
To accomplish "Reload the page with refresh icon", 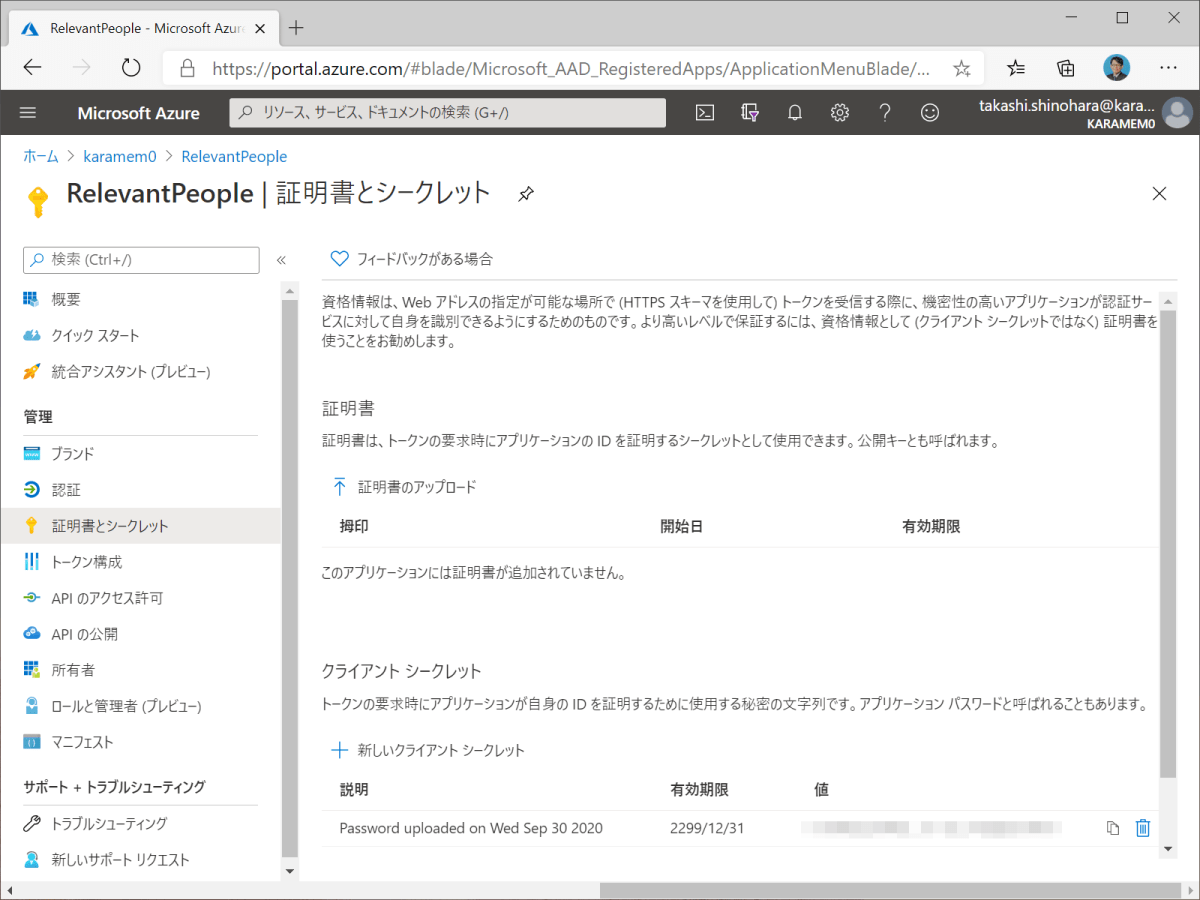I will tap(131, 68).
